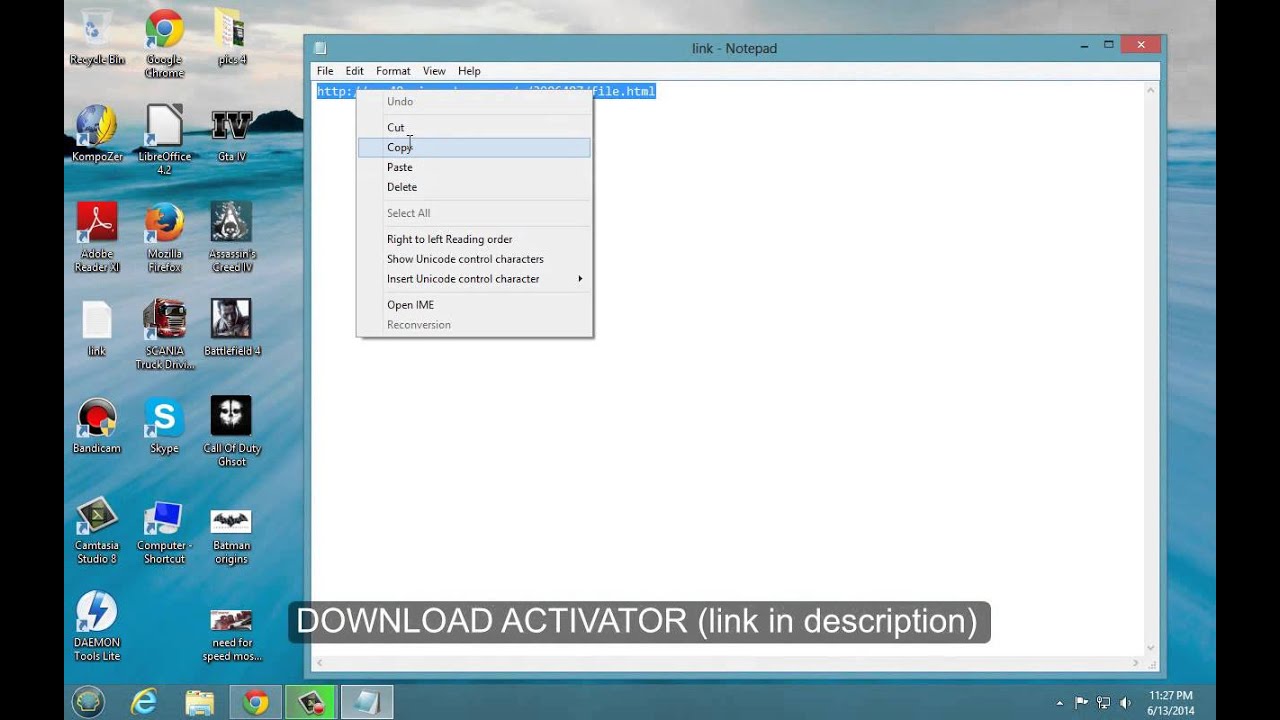The width and height of the screenshot is (1280, 720).
Task: Click the Notepad title bar icon
Action: 320,48
